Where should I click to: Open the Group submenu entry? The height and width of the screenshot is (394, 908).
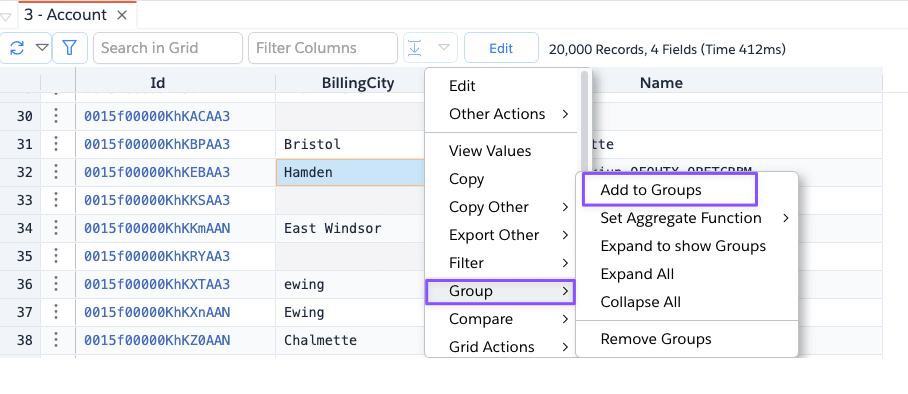pos(501,291)
